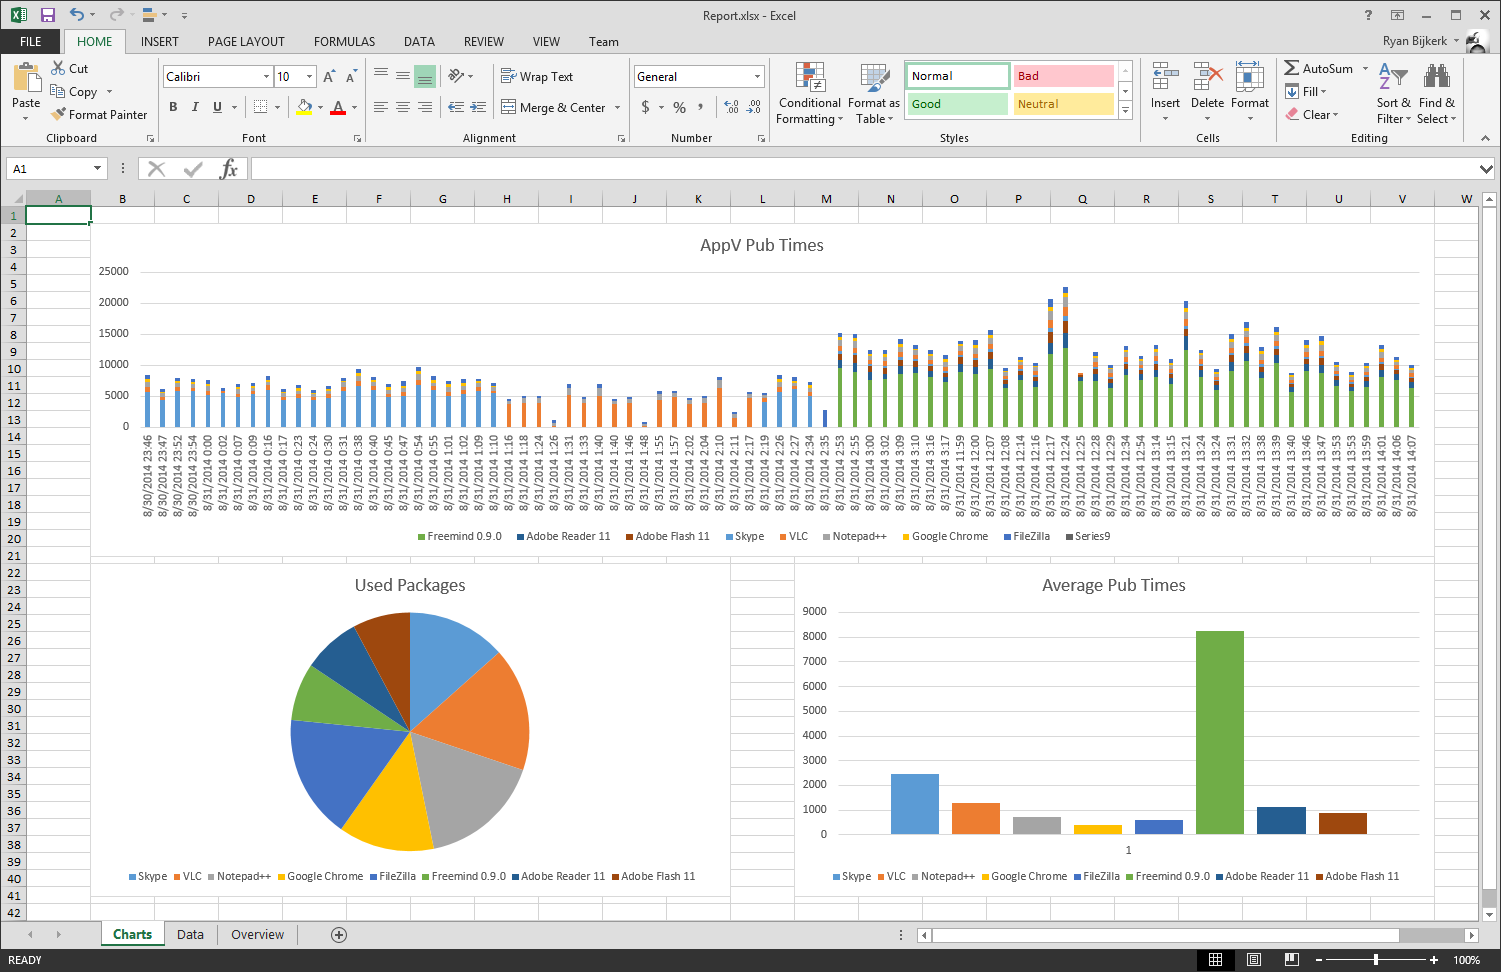
Task: Apply Comma Style number format
Action: tap(701, 107)
